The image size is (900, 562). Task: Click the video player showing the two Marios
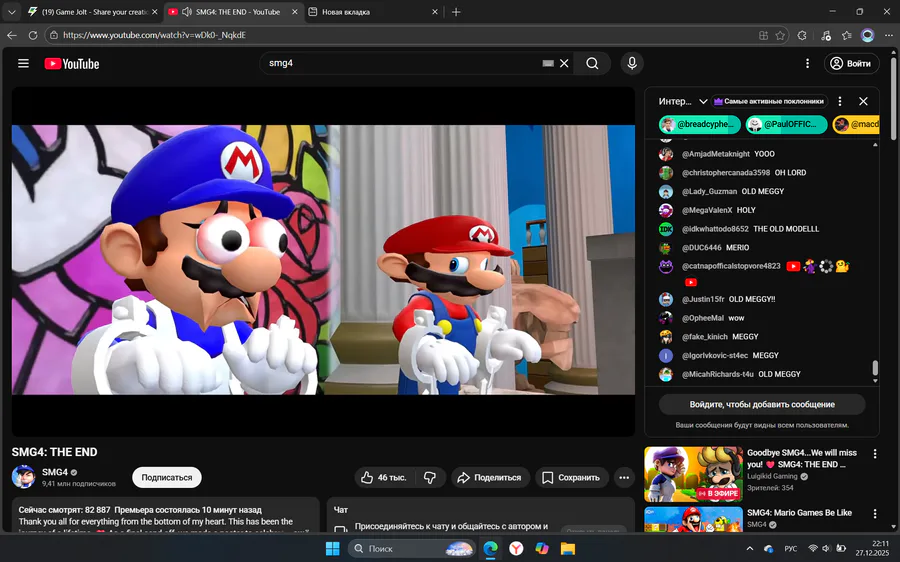(323, 260)
